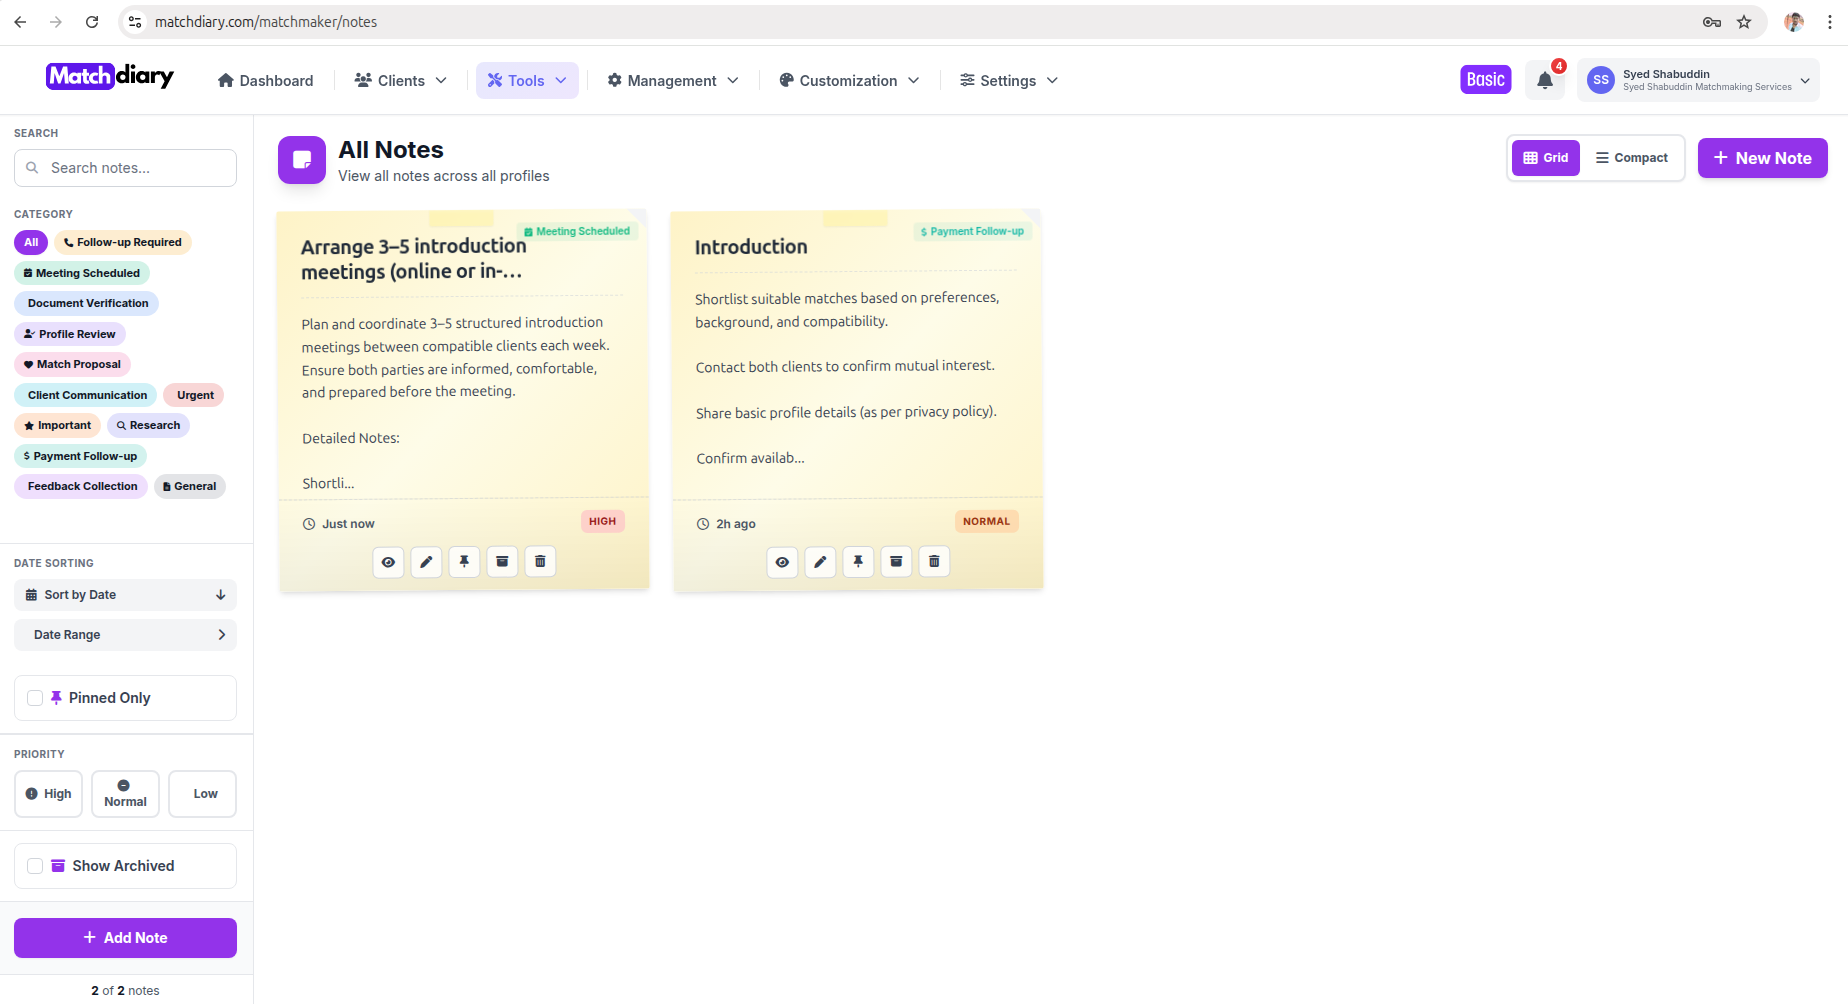1848x1004 pixels.
Task: Select the Match Proposal category tag
Action: point(72,365)
